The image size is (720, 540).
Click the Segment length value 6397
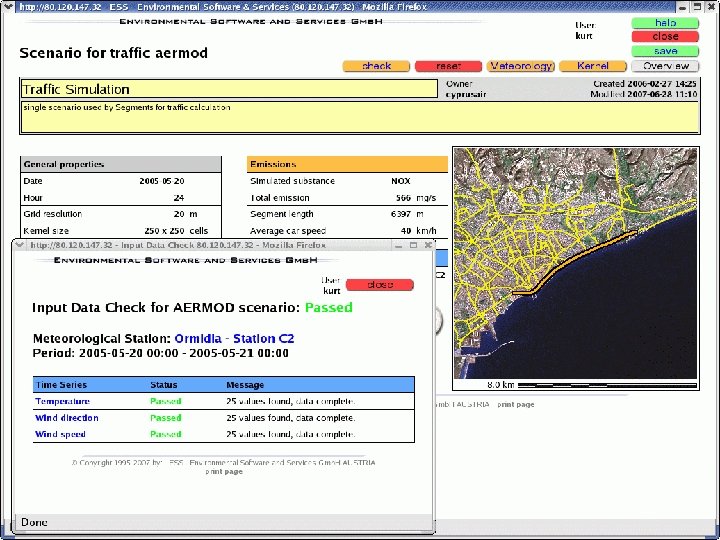401,214
